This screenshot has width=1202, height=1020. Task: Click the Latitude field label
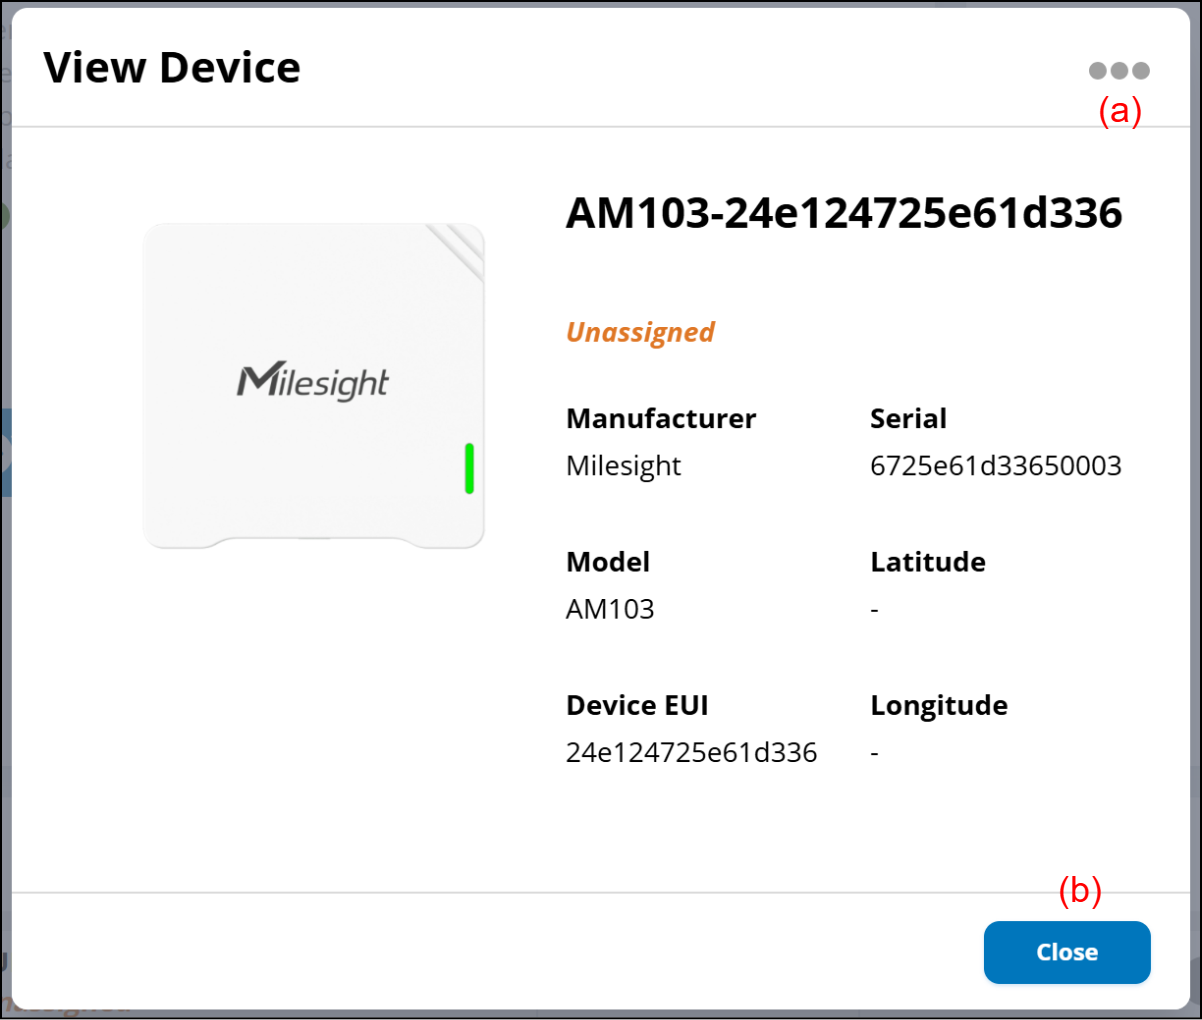coord(927,562)
